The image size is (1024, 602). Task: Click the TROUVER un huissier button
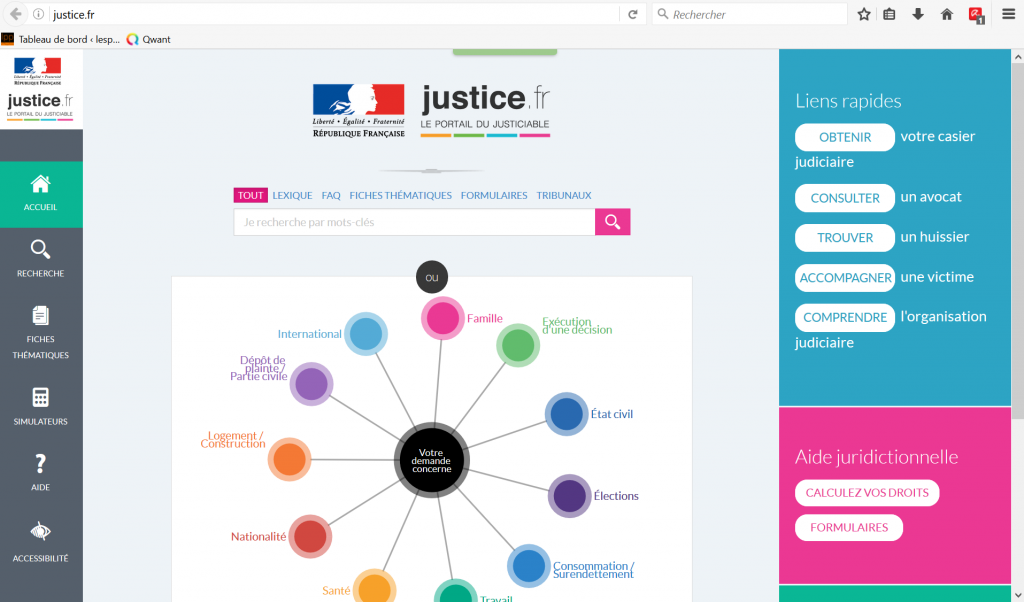844,238
